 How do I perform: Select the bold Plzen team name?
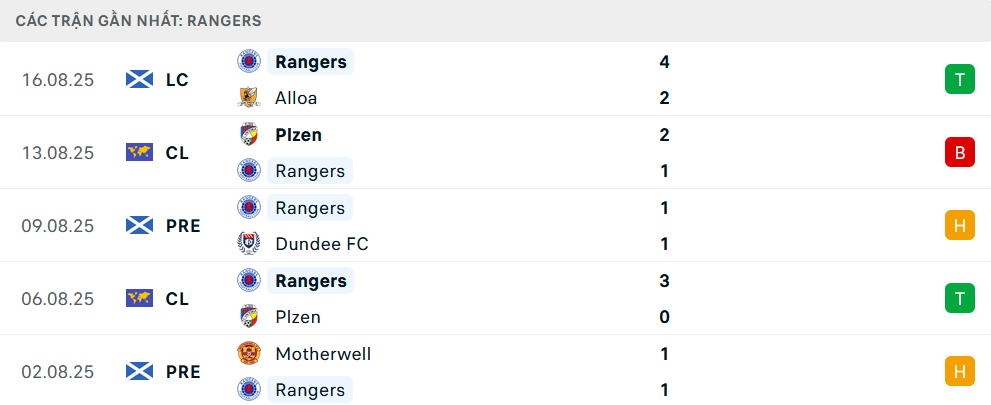pyautogui.click(x=298, y=134)
